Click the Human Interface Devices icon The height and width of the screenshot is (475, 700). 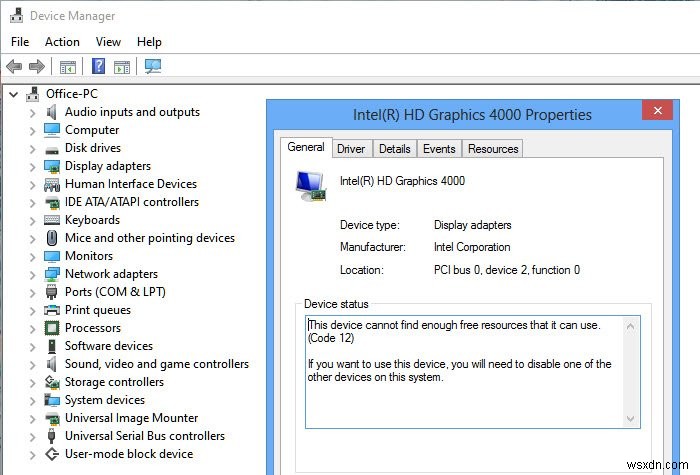[52, 184]
